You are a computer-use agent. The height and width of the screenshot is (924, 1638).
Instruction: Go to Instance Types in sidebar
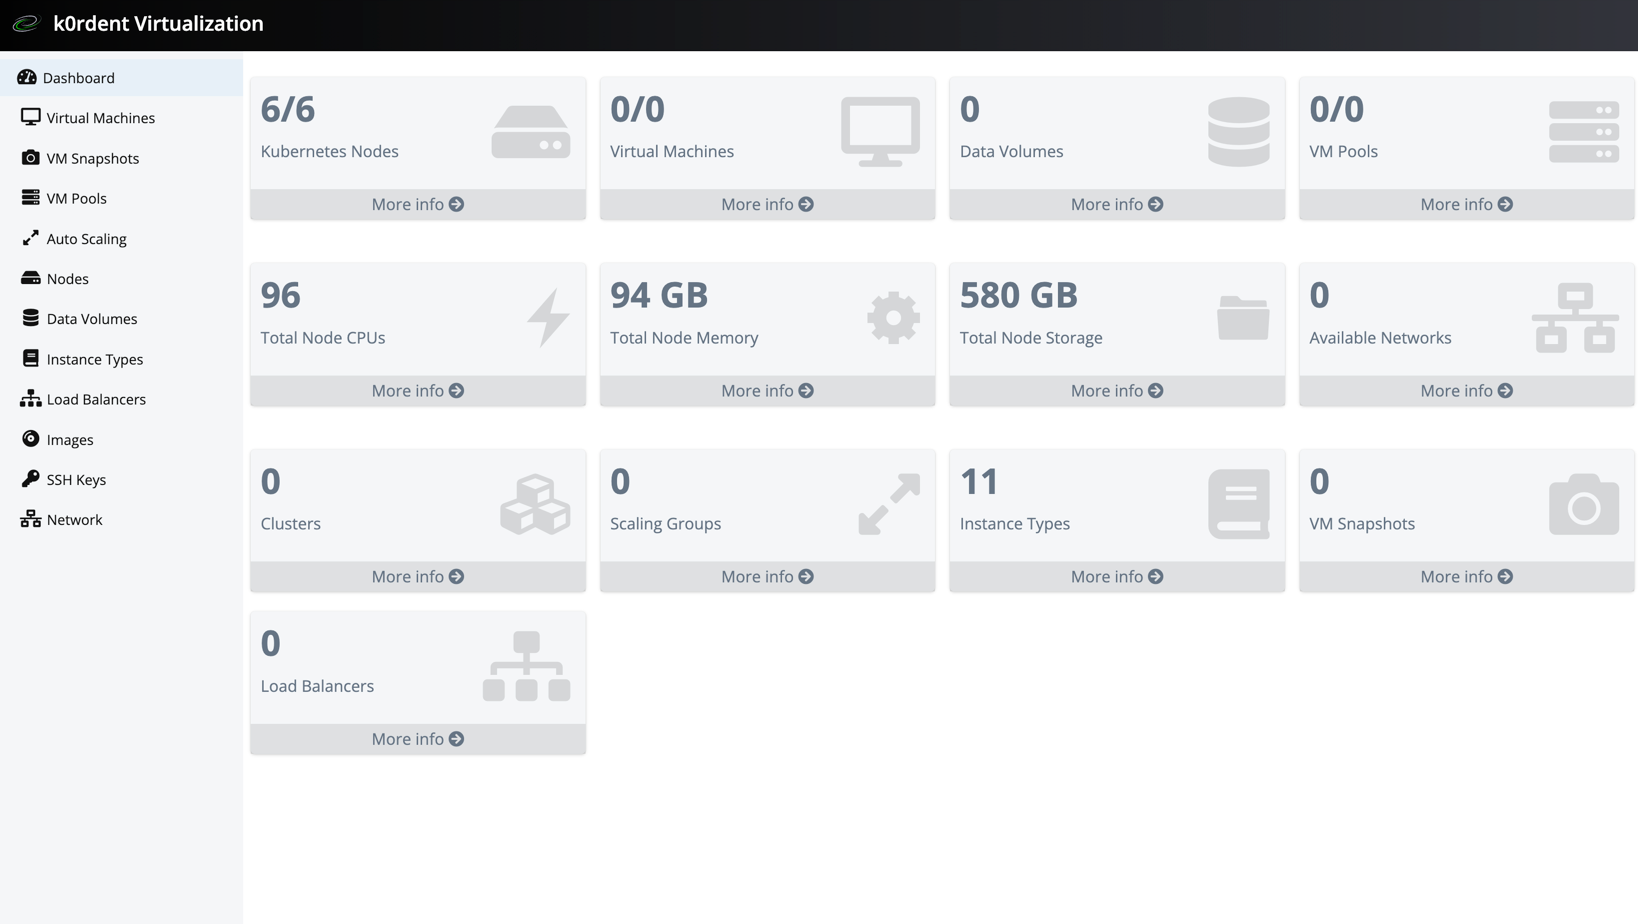pyautogui.click(x=94, y=359)
